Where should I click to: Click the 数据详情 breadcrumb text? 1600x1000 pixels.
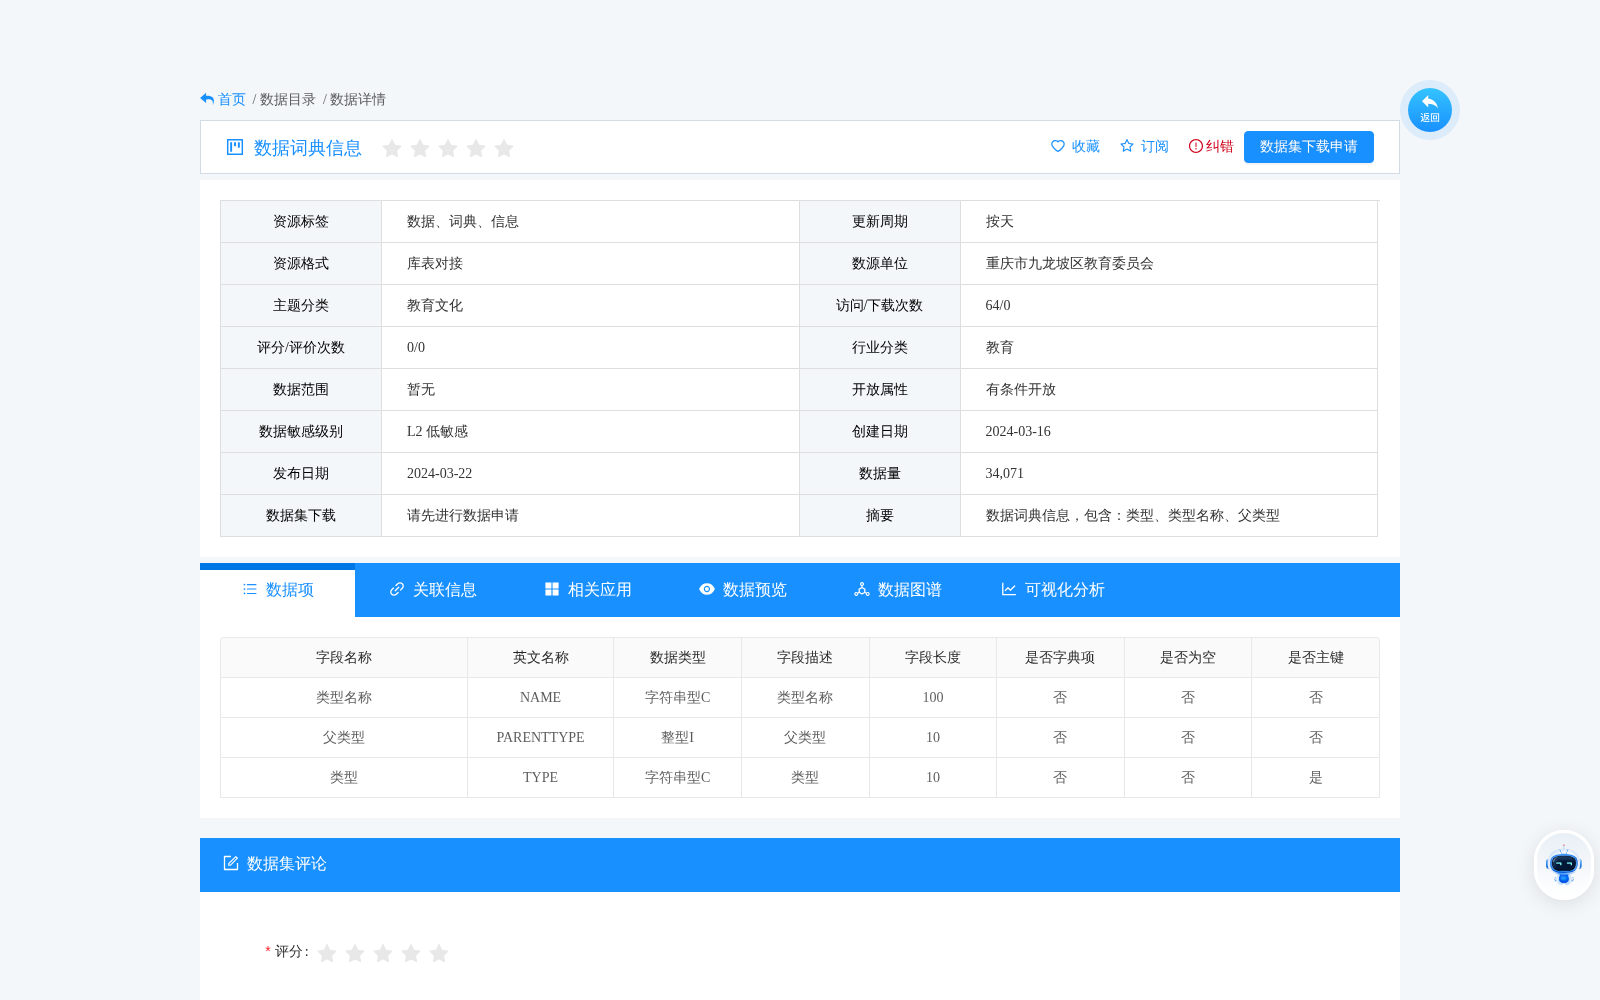(357, 99)
